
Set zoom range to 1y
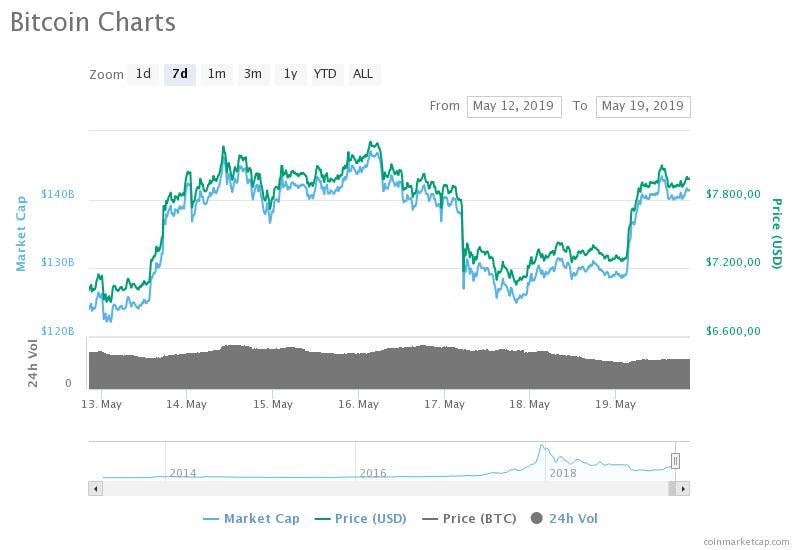(x=290, y=74)
